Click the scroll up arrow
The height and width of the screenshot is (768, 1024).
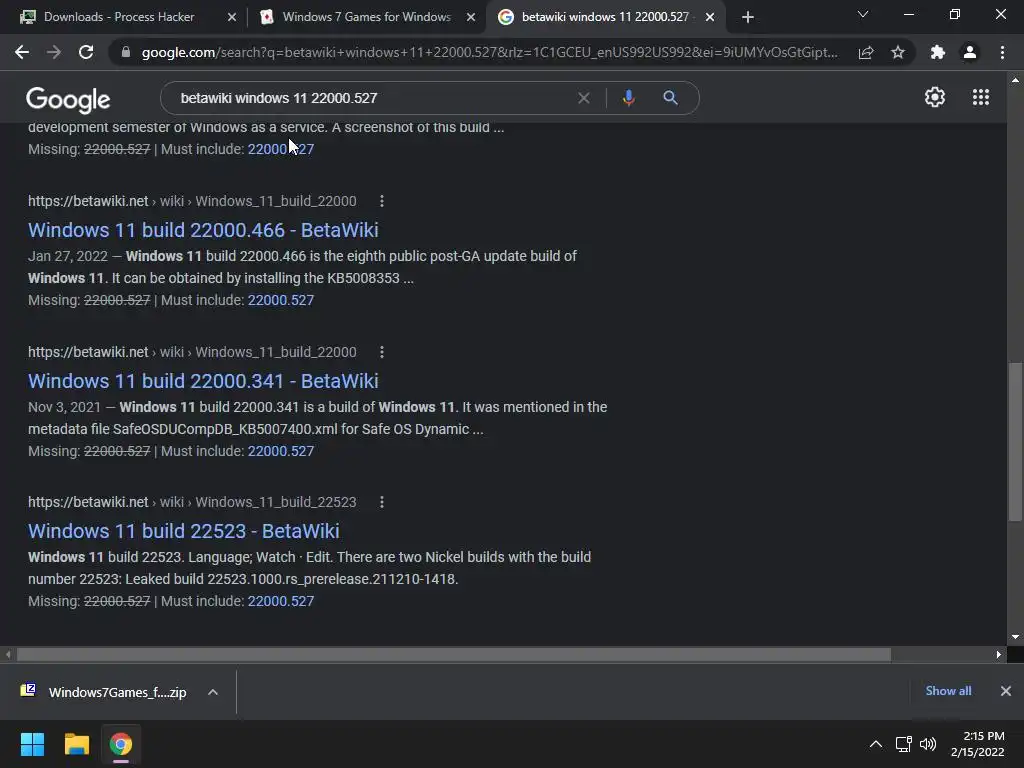(1015, 80)
